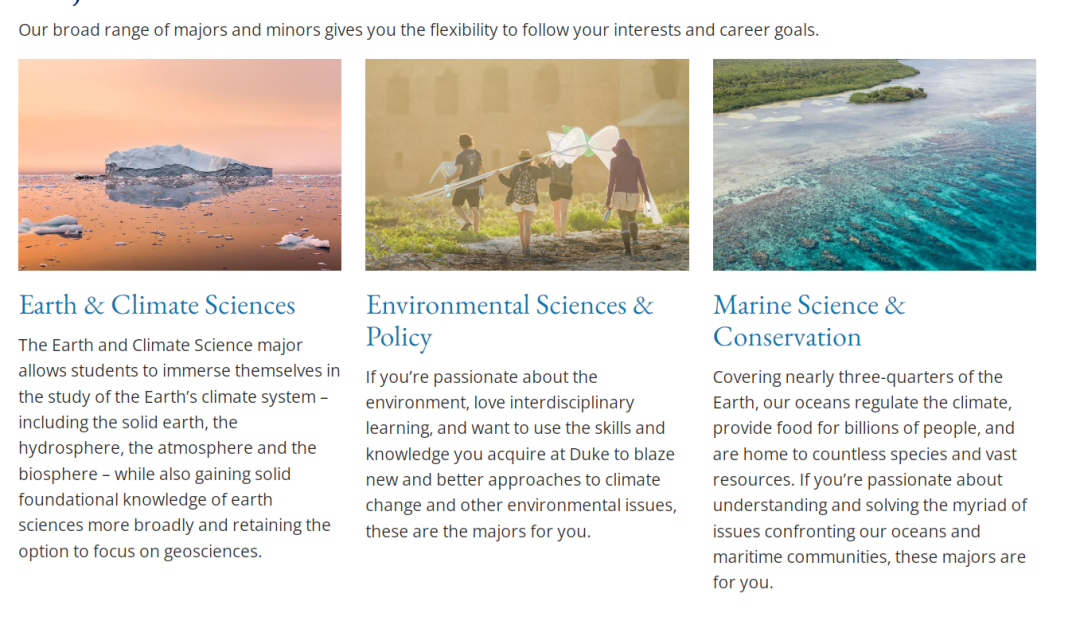Click the aerial coral reef photo

(x=874, y=165)
